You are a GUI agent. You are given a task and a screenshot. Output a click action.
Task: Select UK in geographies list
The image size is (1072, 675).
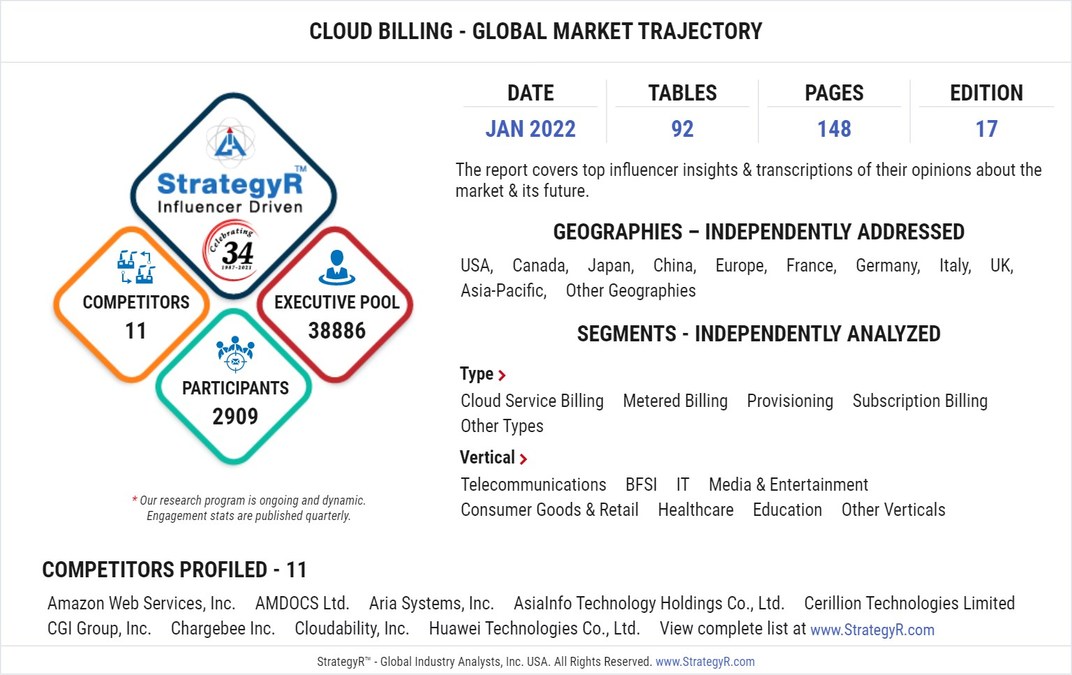pos(1002,265)
